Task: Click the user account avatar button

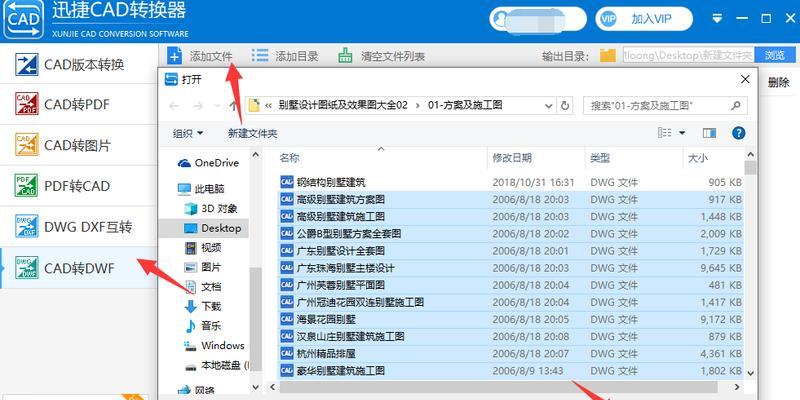Action: click(x=538, y=19)
